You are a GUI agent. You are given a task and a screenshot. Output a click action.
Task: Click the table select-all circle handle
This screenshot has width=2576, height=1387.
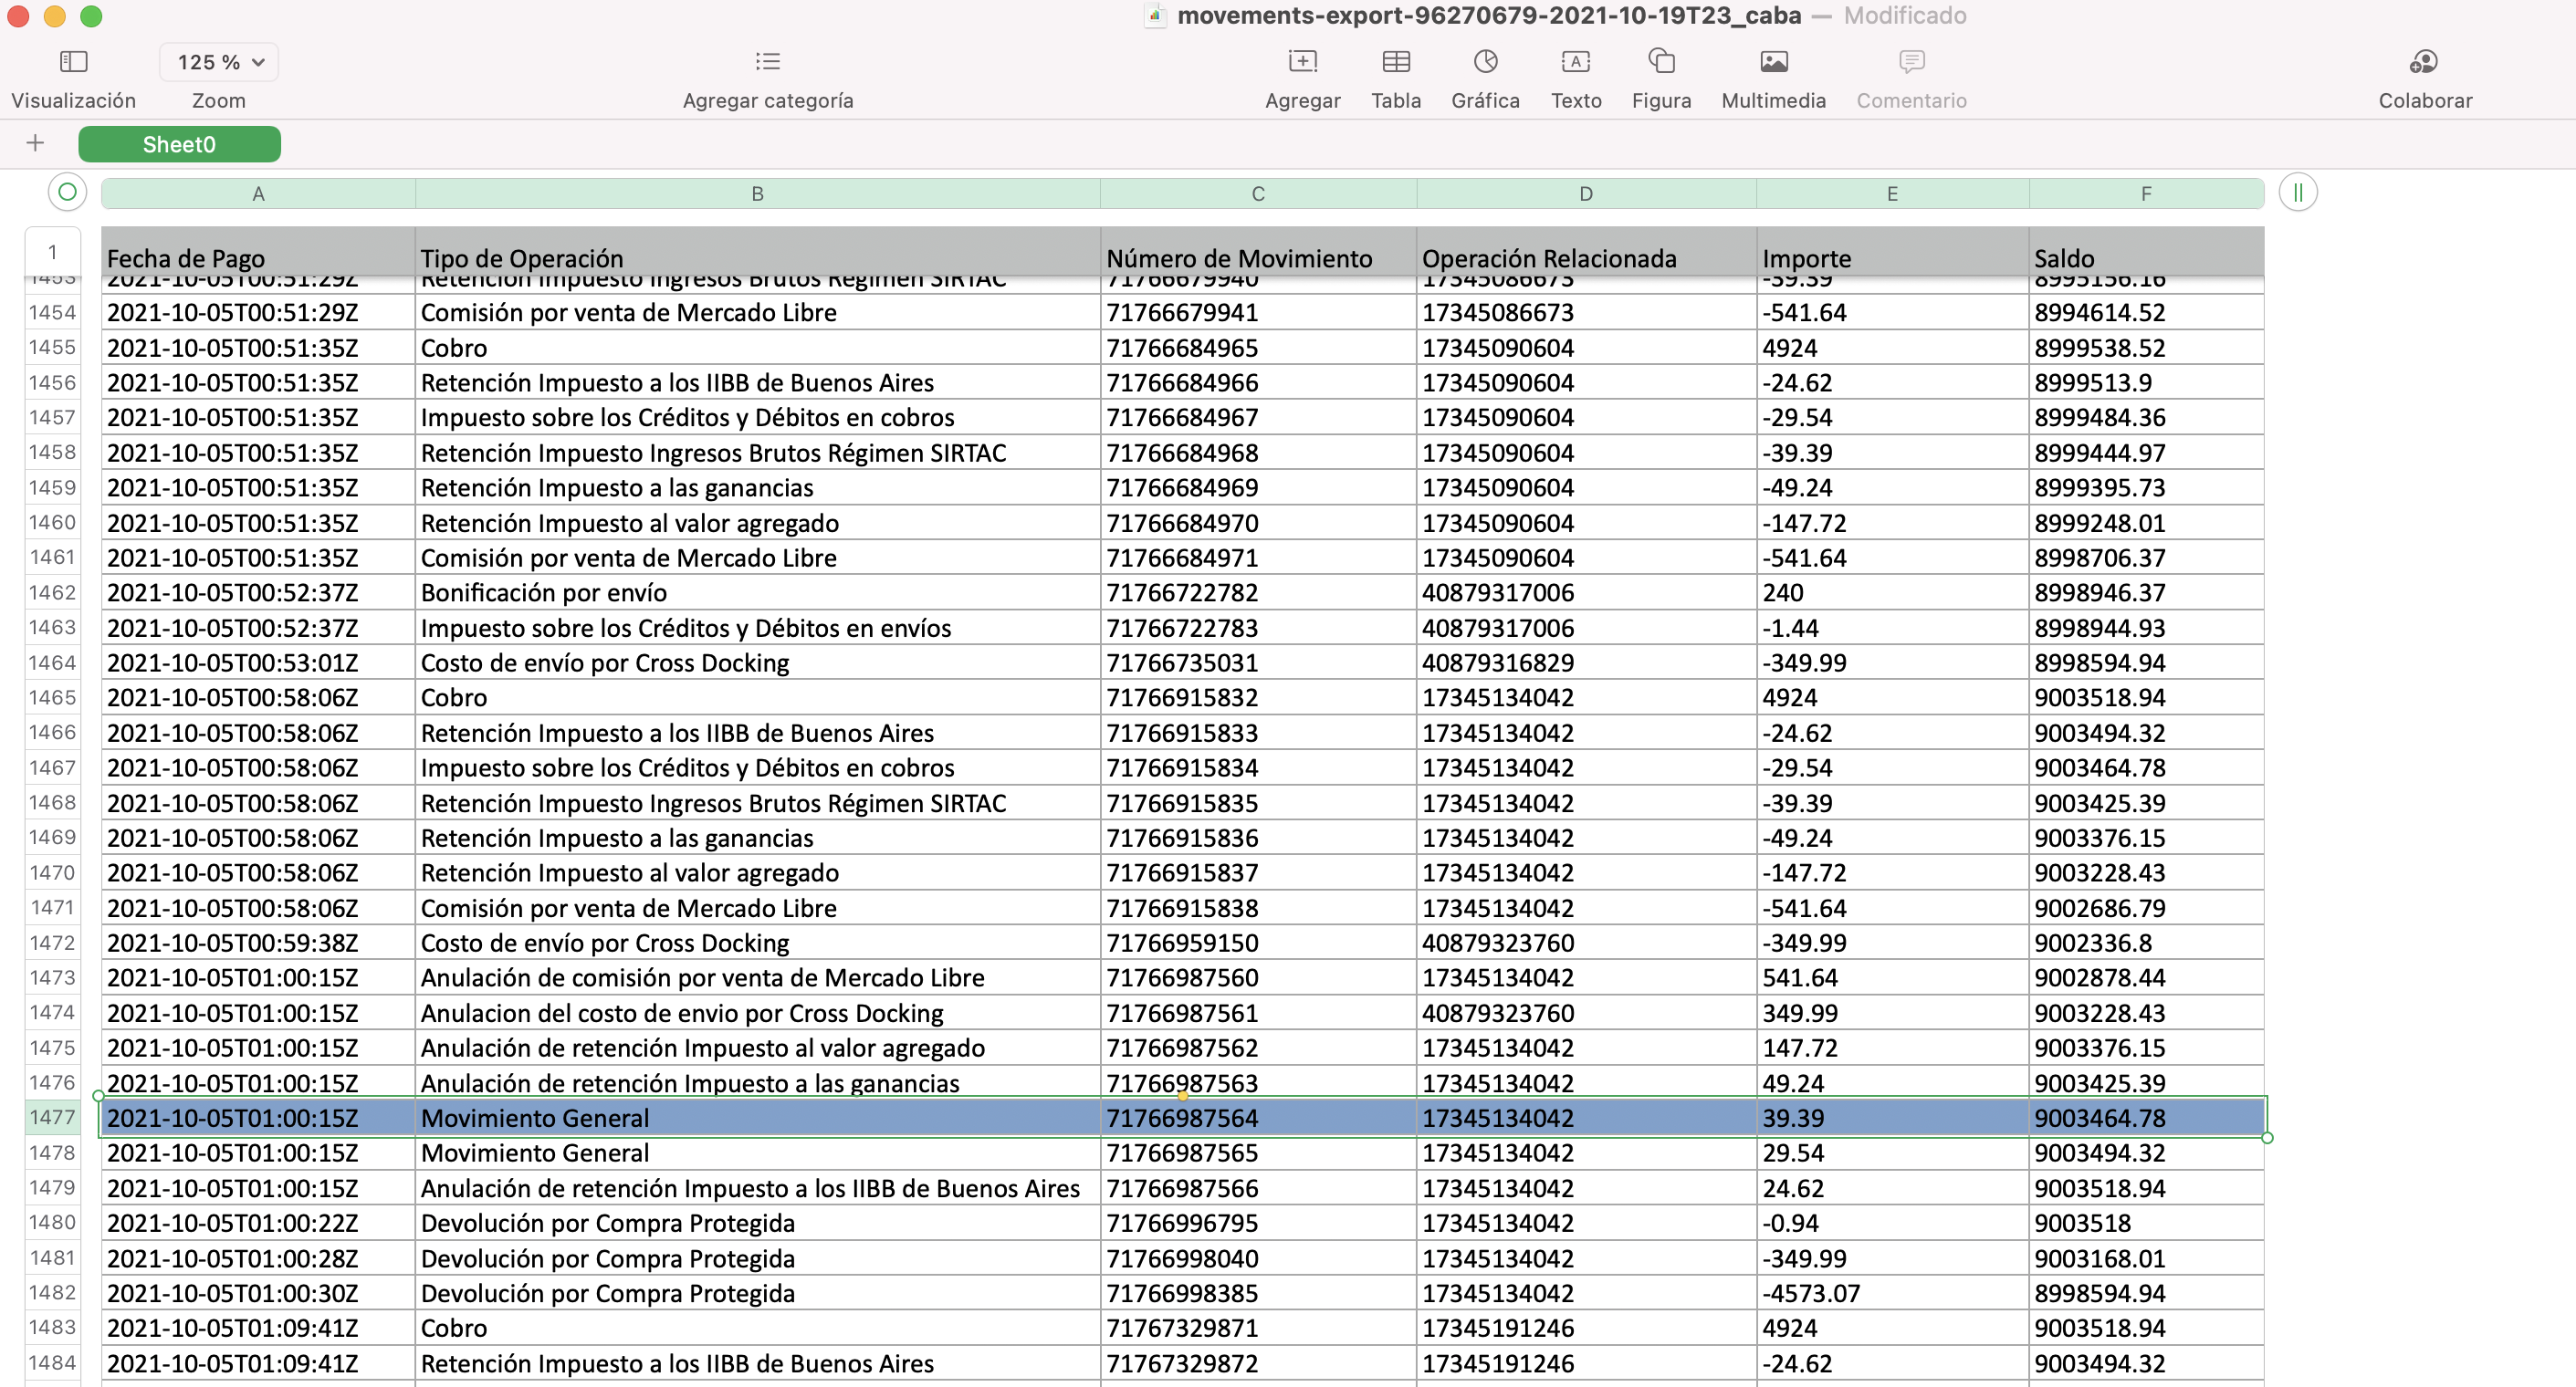coord(67,192)
